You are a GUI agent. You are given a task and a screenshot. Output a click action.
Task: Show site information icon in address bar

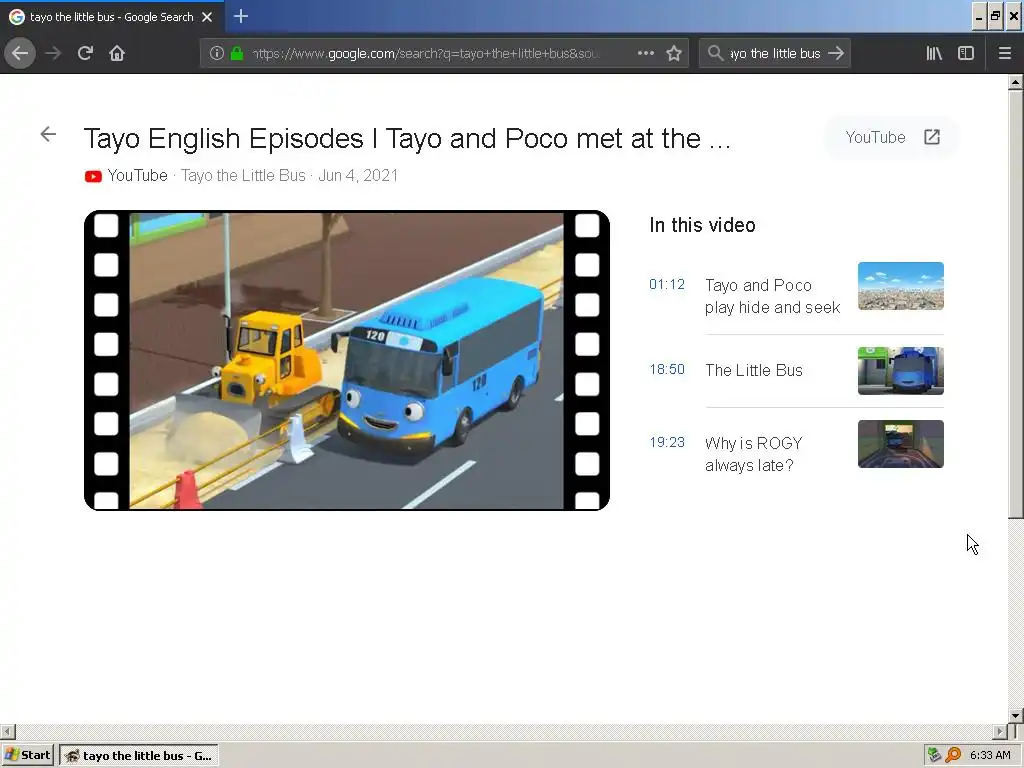tap(217, 54)
